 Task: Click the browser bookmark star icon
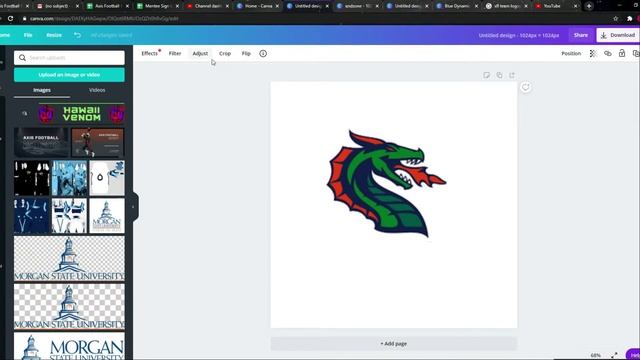[616, 18]
